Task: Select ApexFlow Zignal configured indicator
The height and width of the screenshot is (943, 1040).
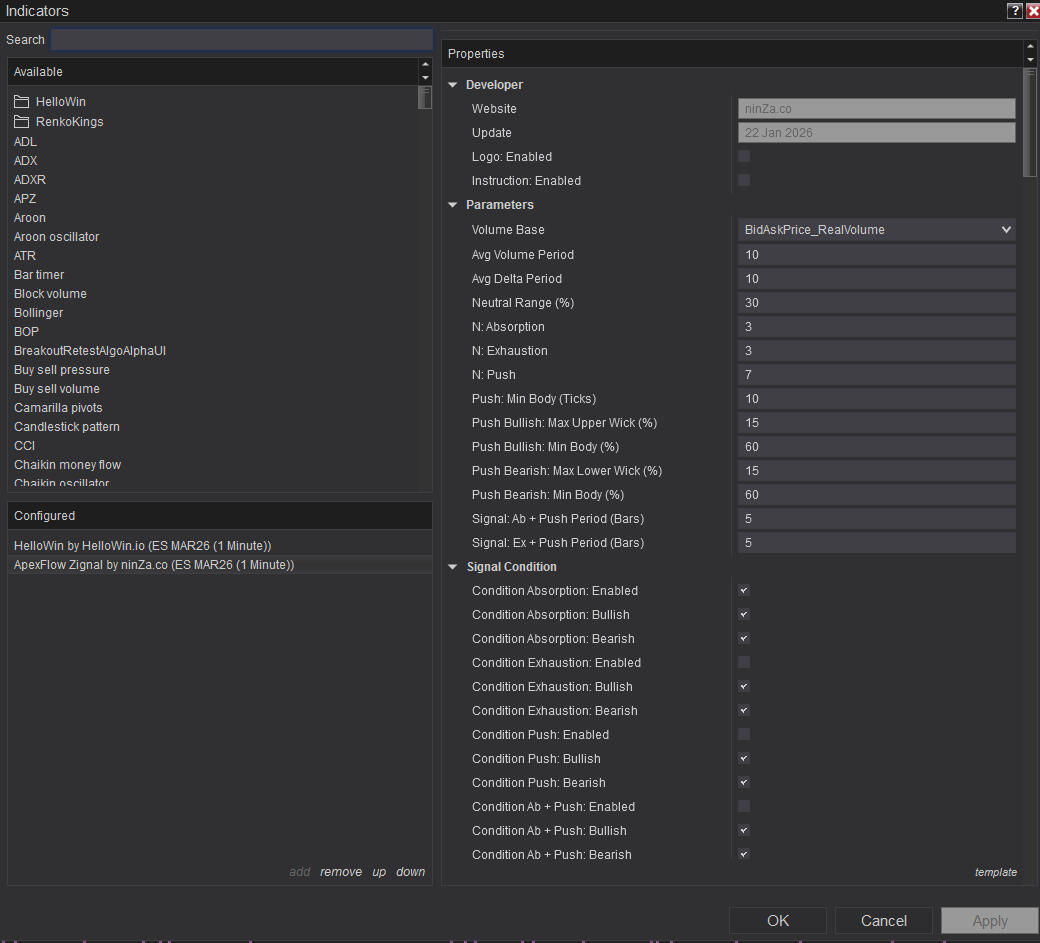Action: (x=154, y=565)
